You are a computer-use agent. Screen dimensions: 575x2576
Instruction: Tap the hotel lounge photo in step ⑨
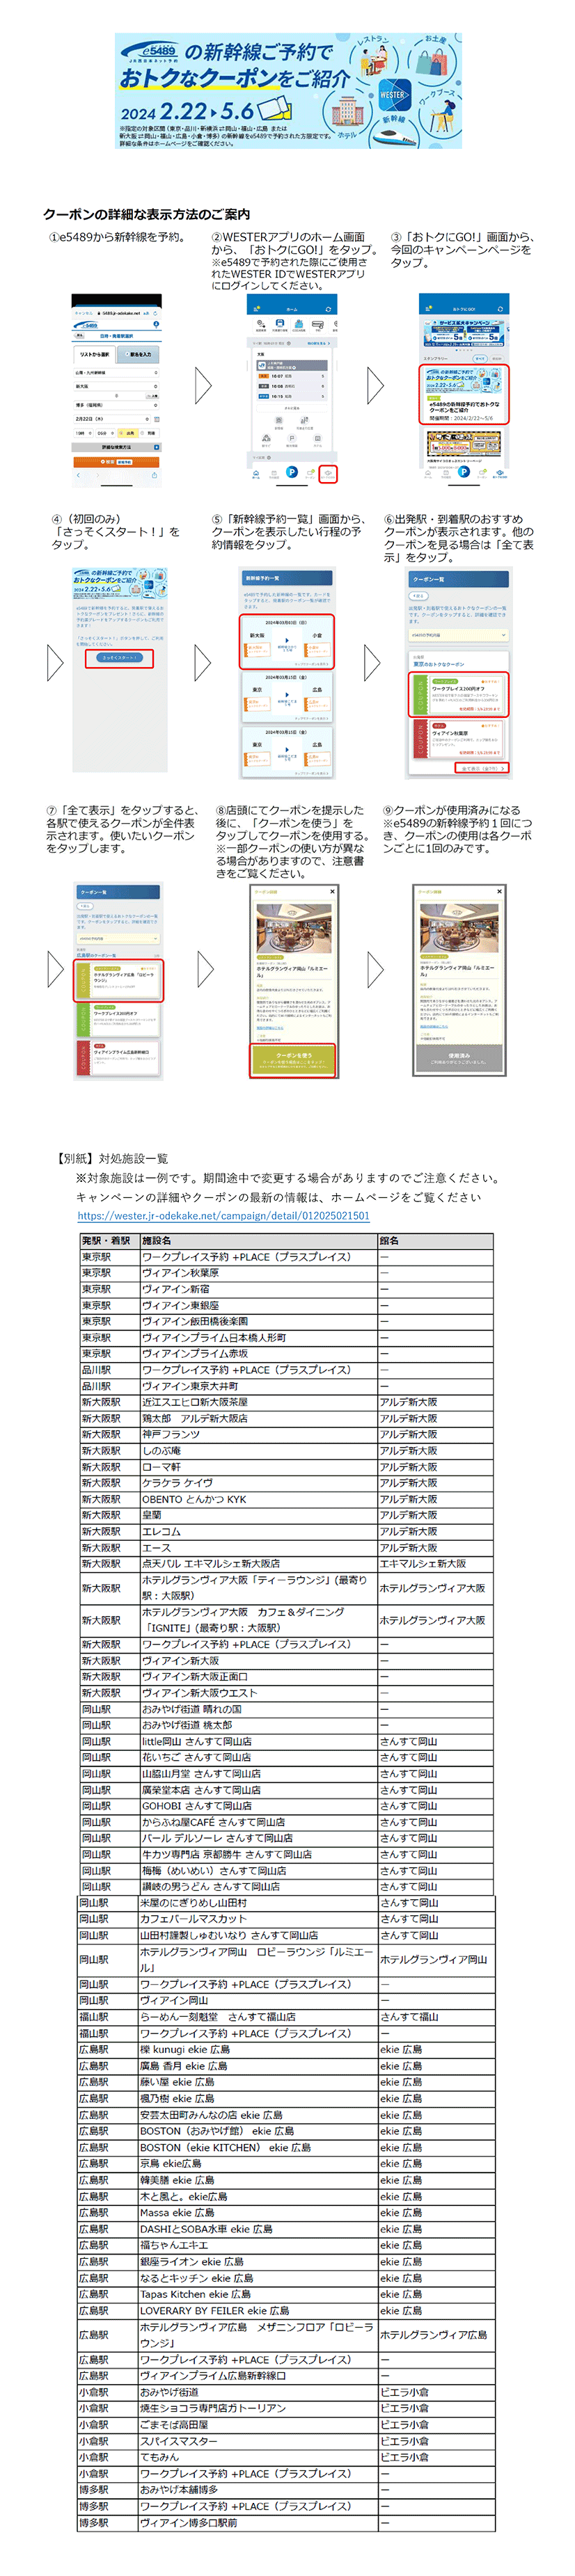point(459,929)
